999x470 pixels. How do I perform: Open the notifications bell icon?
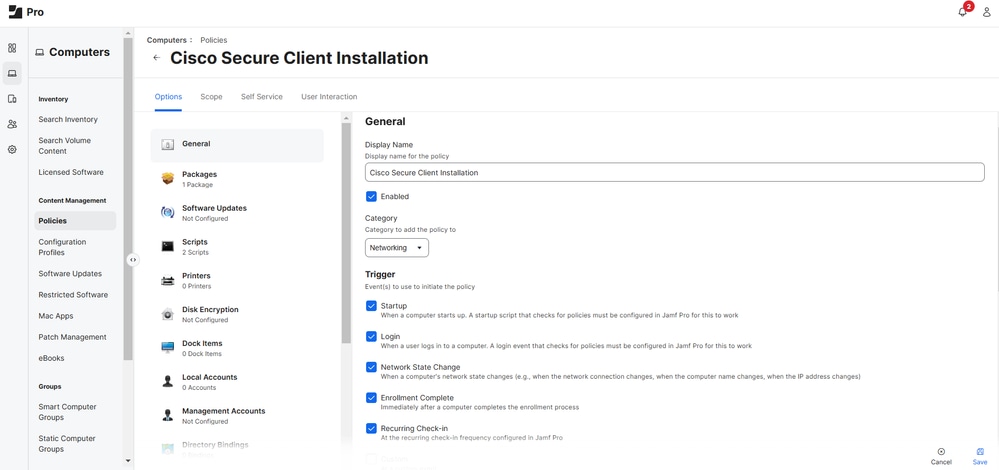[963, 12]
